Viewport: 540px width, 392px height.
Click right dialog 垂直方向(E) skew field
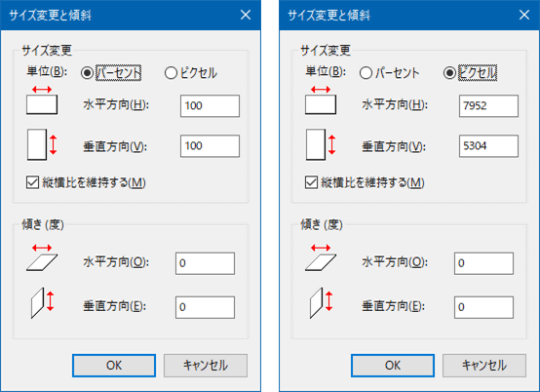pos(484,307)
